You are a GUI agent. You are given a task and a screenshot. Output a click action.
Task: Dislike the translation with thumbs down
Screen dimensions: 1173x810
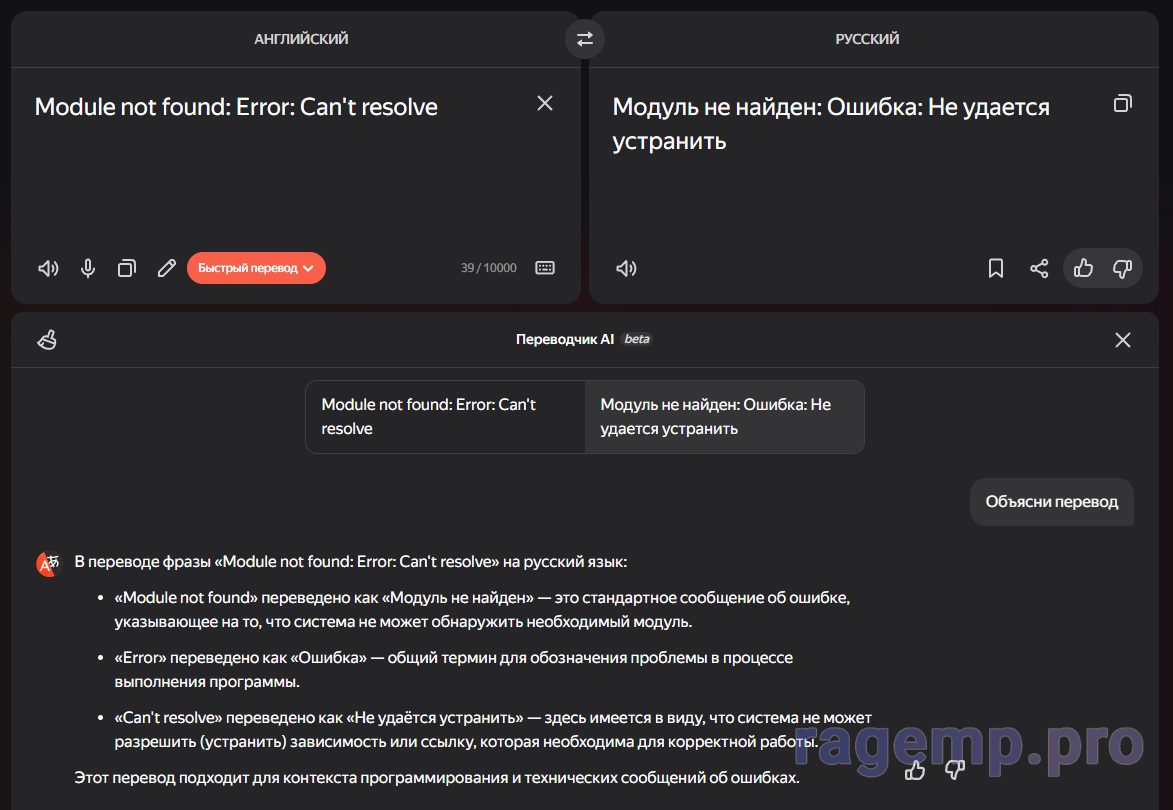1122,268
